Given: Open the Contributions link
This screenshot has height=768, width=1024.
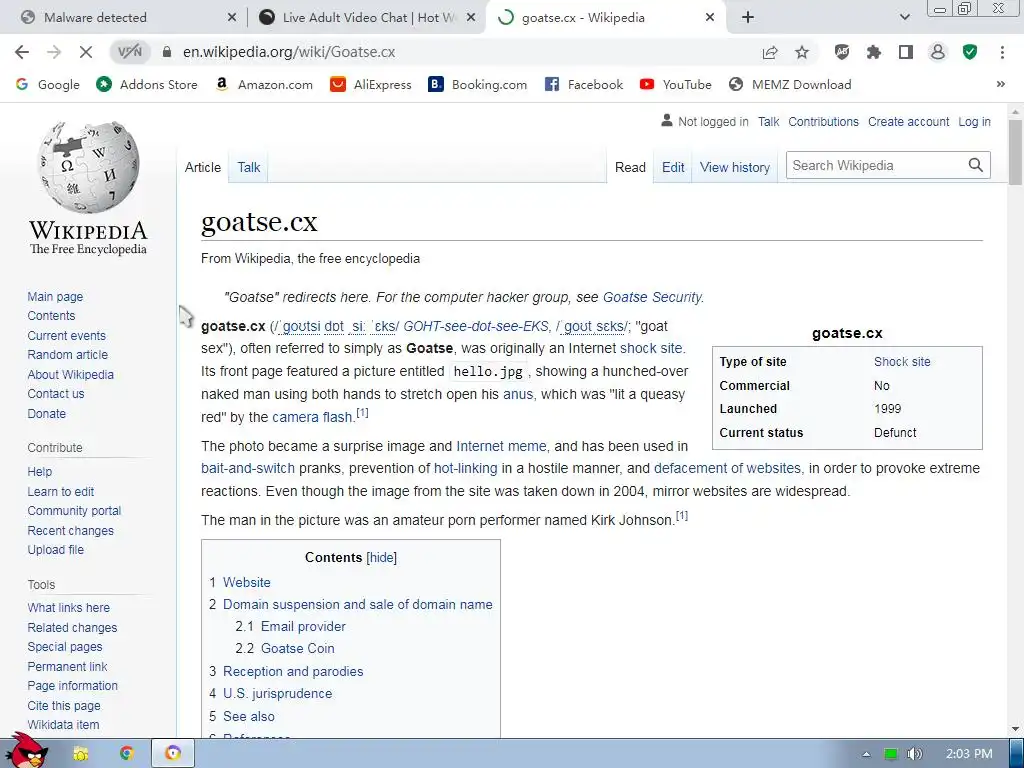Looking at the screenshot, I should coord(823,121).
